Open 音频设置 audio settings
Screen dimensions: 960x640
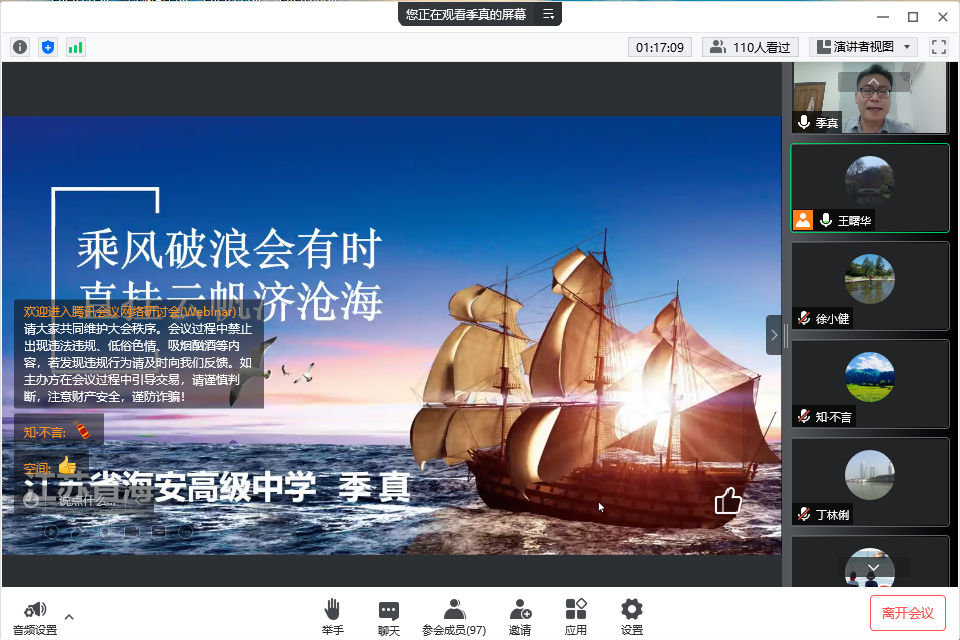[35, 617]
